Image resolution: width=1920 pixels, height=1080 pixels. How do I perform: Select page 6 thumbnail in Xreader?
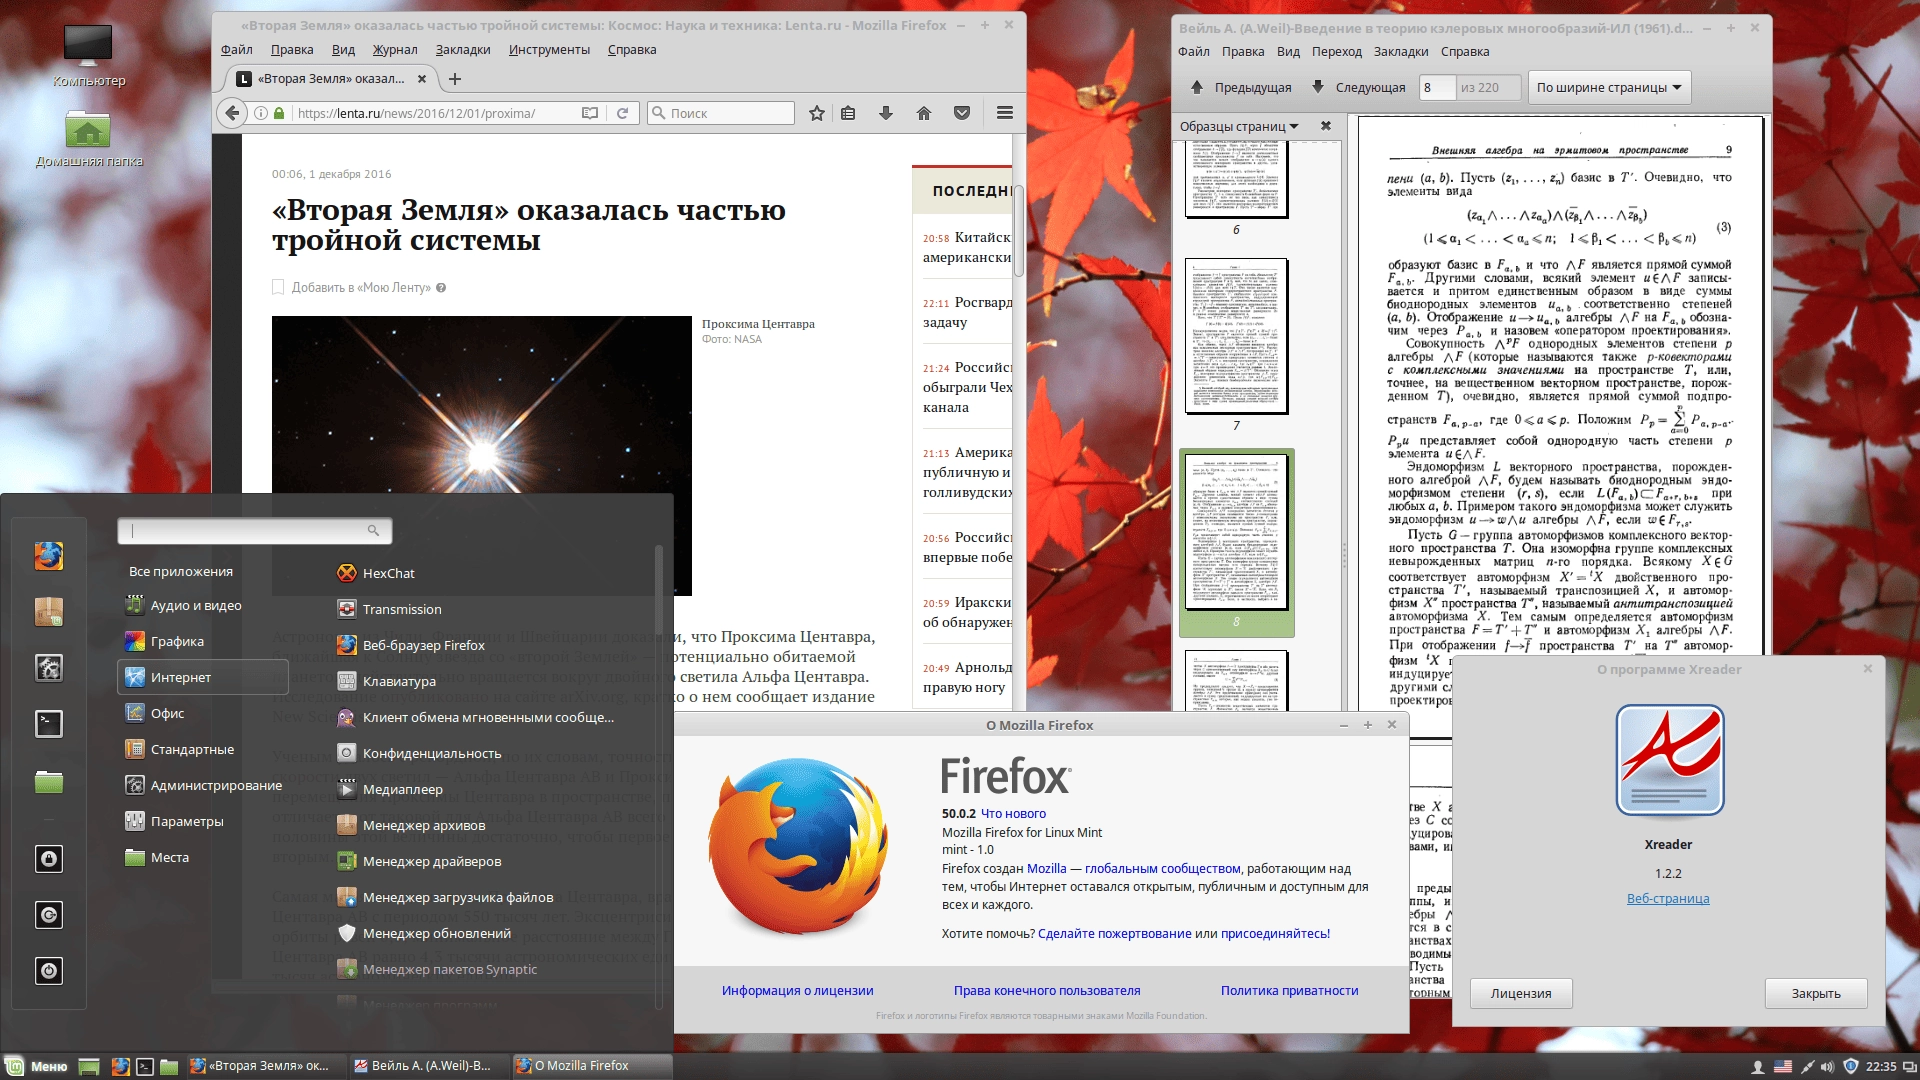tap(1237, 180)
